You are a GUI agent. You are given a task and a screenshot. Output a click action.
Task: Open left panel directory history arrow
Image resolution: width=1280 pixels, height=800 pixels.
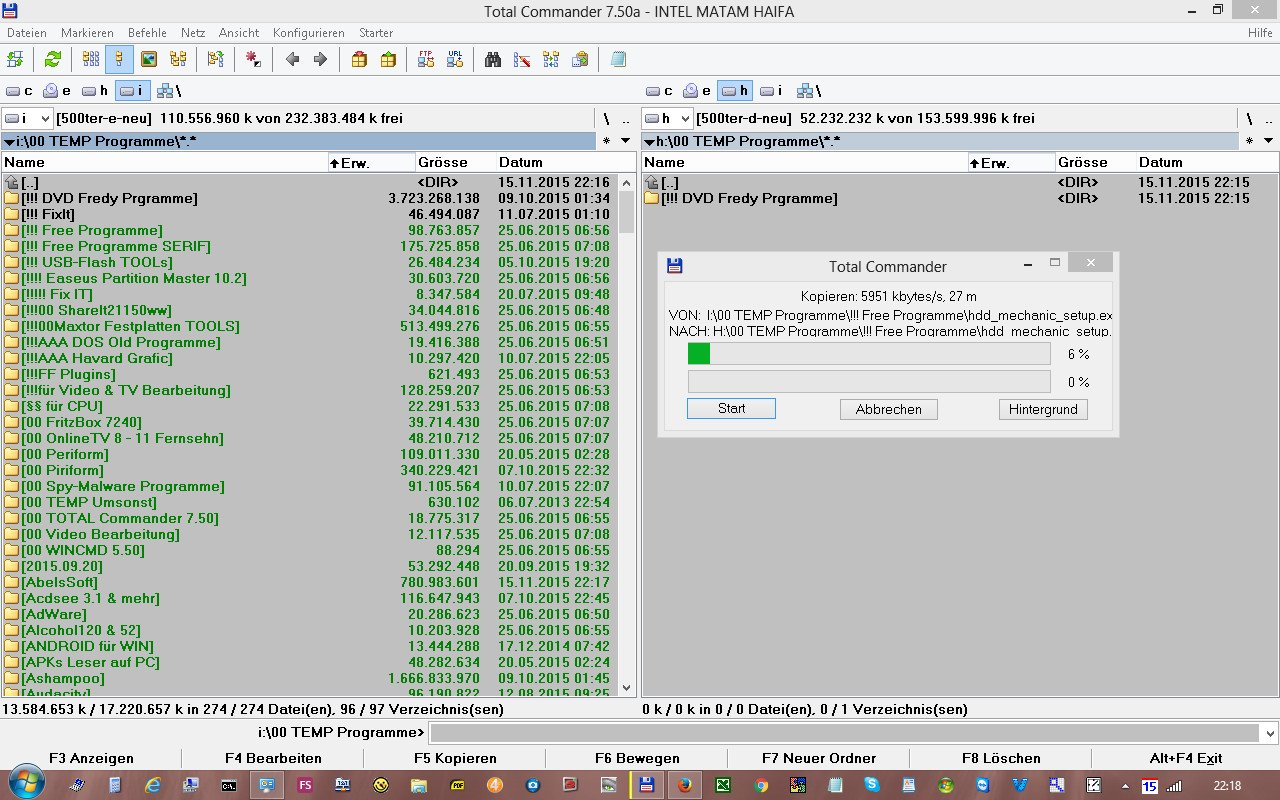tap(625, 141)
